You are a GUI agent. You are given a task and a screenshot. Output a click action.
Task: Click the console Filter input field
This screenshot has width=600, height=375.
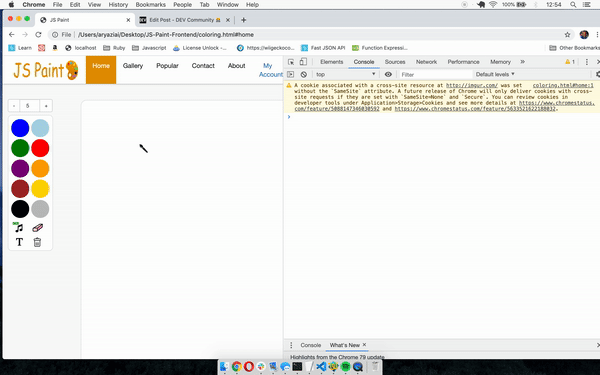(435, 74)
